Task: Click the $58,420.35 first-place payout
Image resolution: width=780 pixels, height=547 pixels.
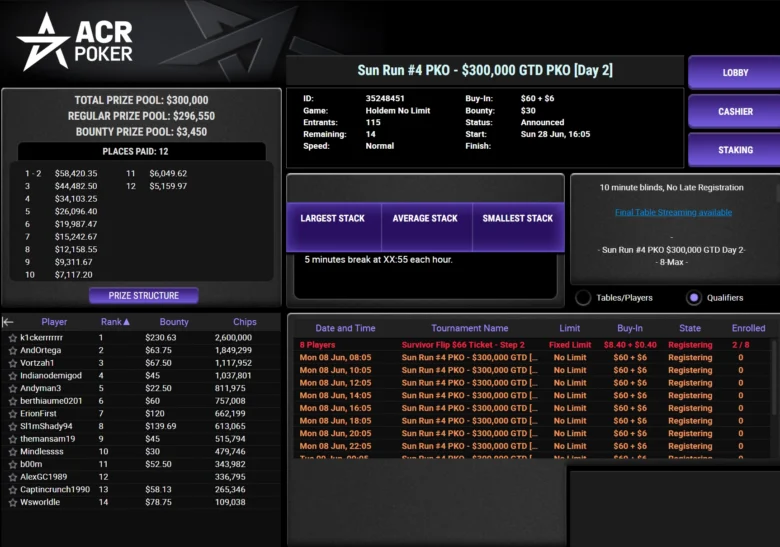Action: coord(76,174)
